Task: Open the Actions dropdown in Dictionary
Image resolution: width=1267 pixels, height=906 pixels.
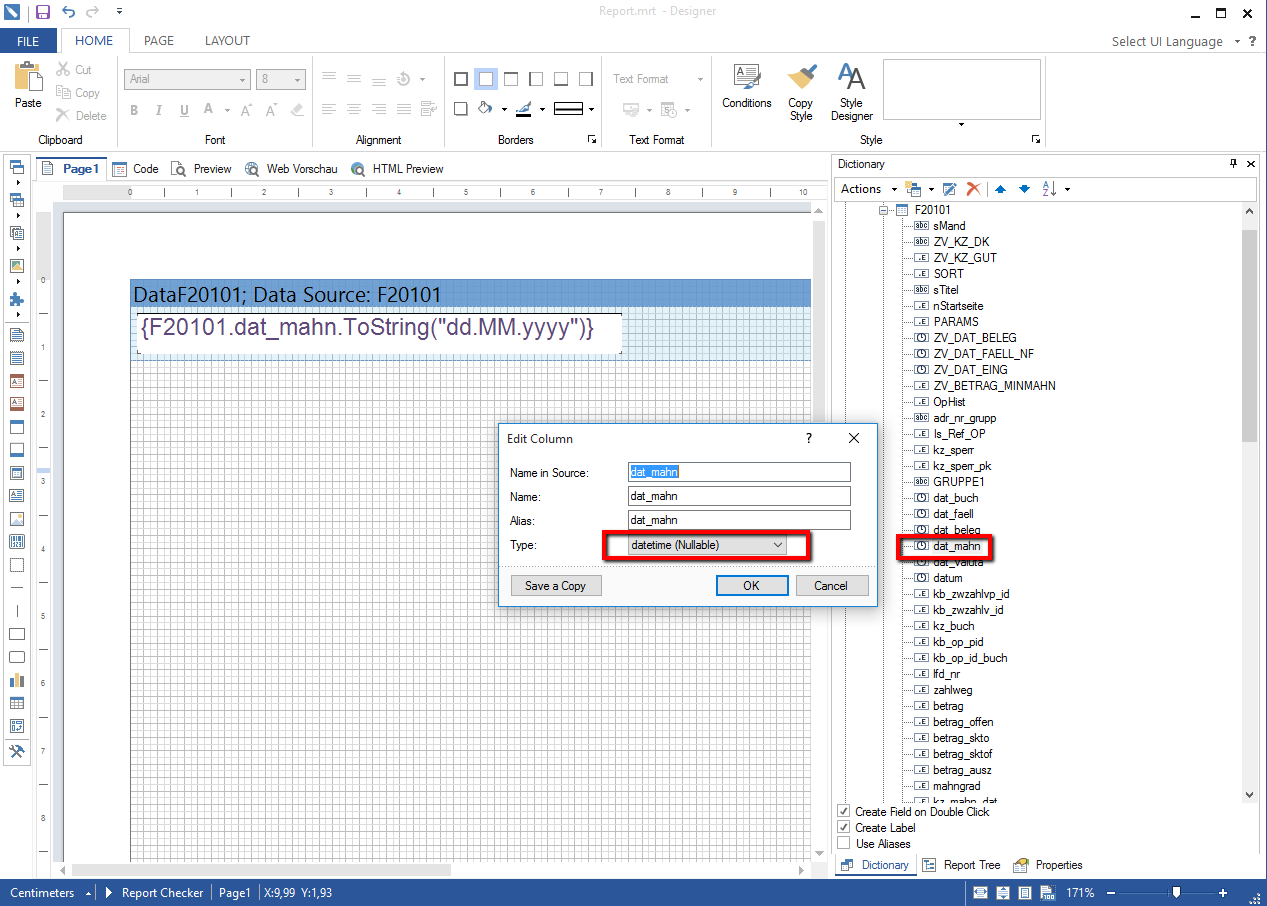Action: (867, 188)
